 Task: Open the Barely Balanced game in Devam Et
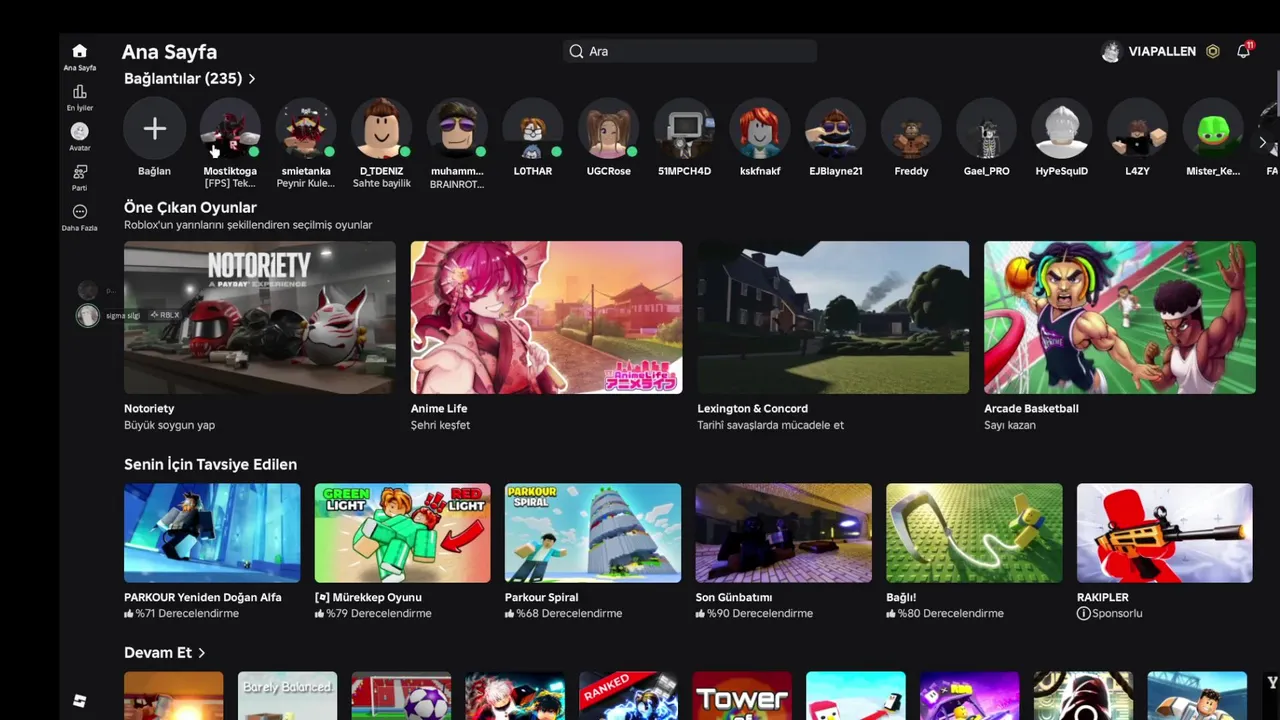coord(288,696)
